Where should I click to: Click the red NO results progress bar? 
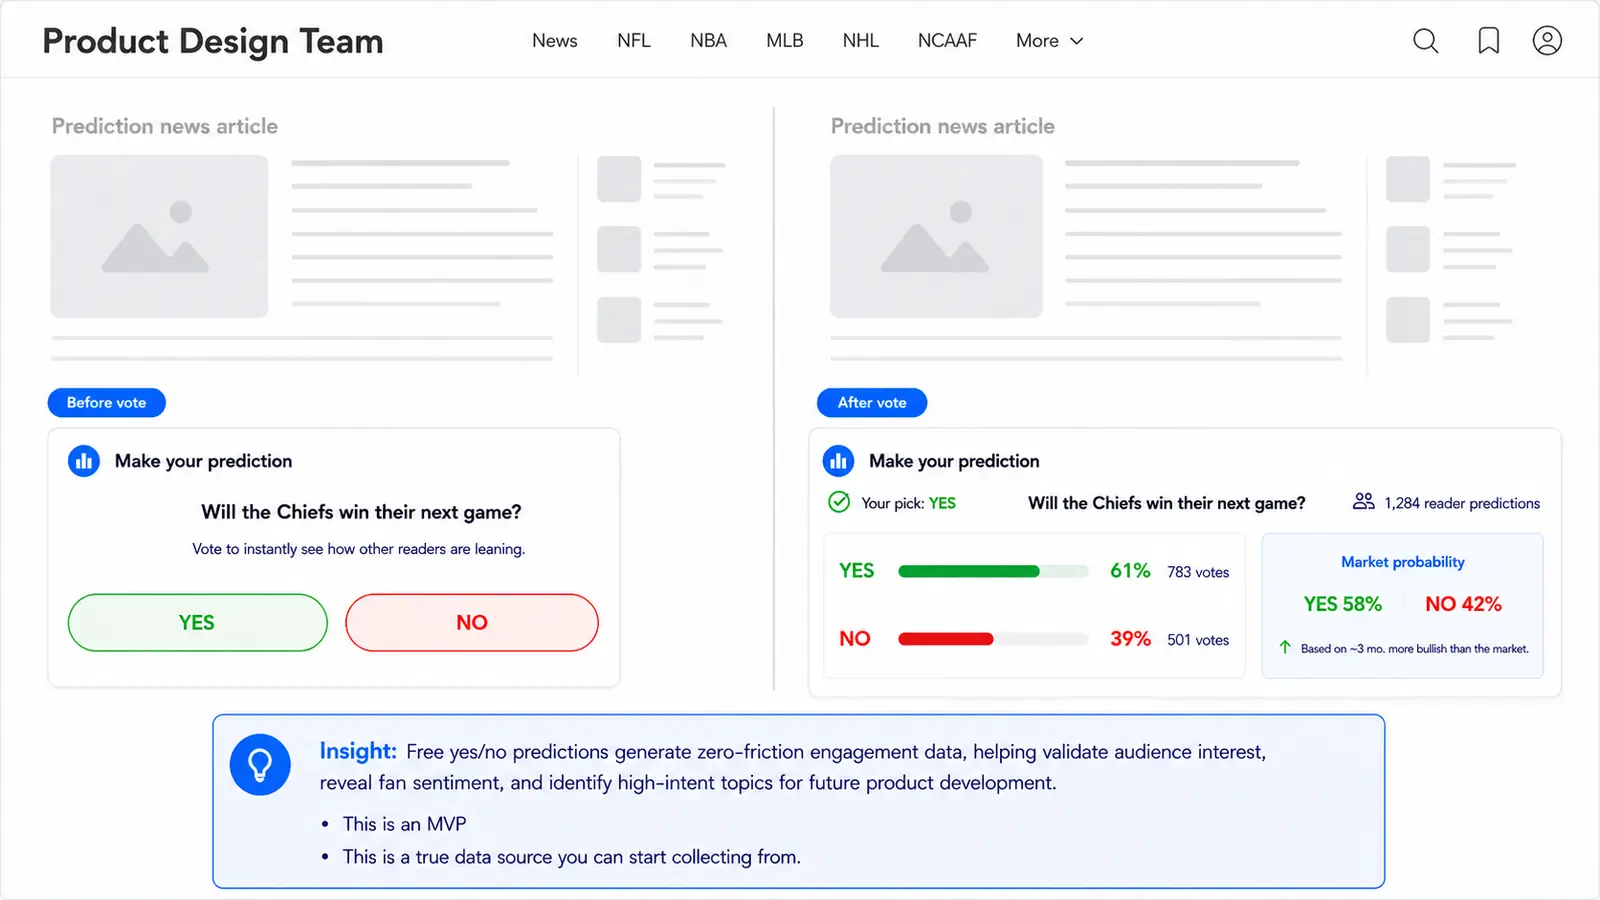[x=993, y=639]
